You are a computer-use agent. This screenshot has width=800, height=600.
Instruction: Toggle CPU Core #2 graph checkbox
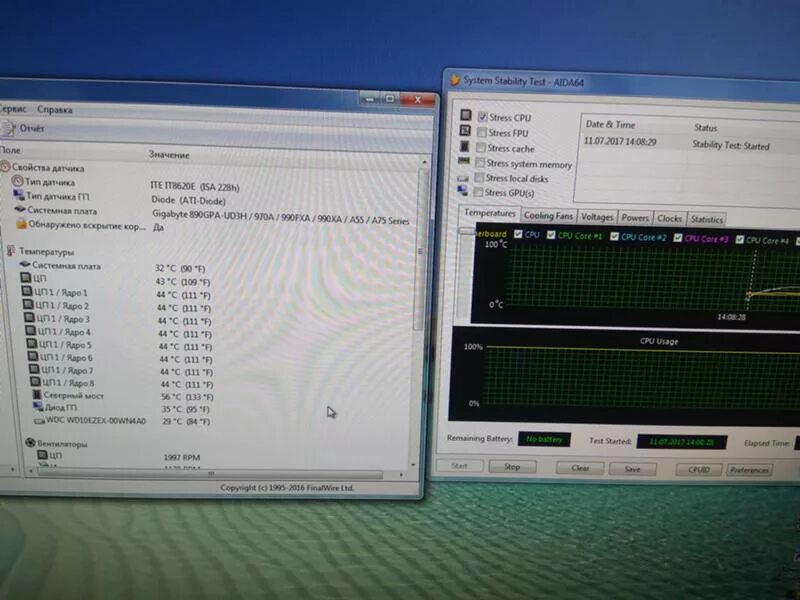pos(614,236)
